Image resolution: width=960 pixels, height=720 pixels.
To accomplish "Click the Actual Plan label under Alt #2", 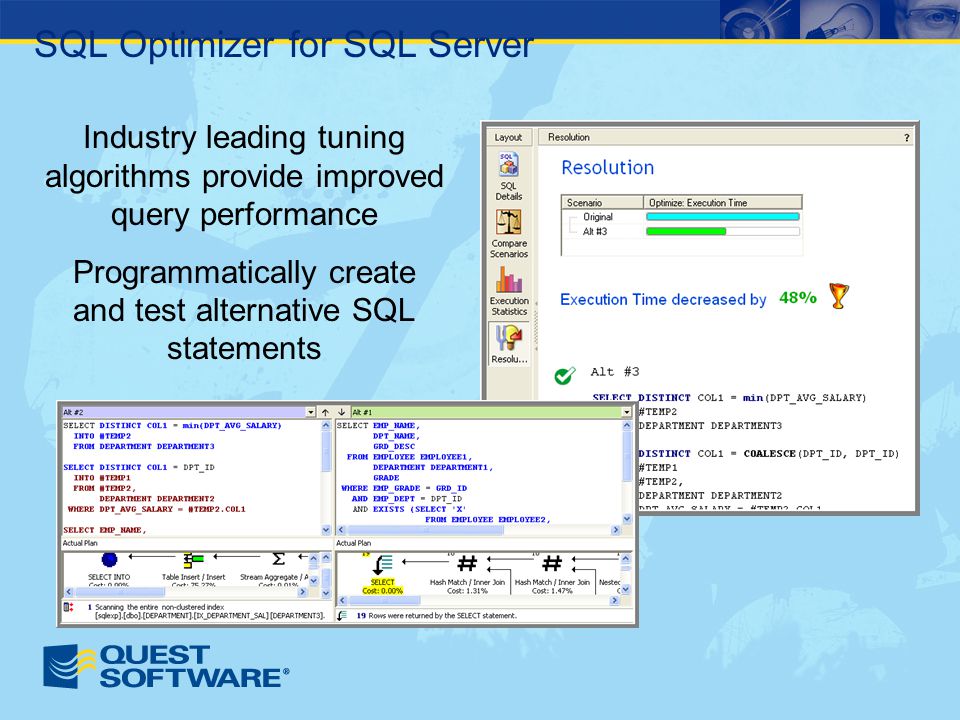I will [80, 543].
